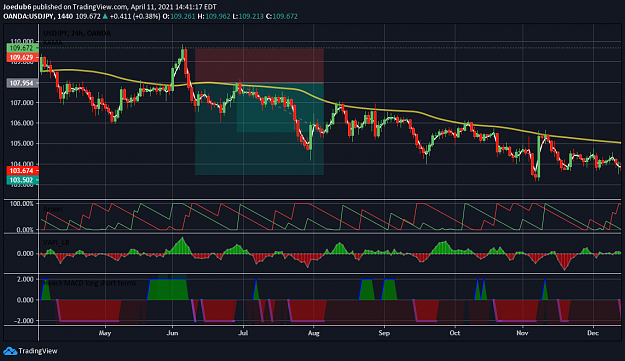Image resolution: width=625 pixels, height=361 pixels.
Task: Select the MACD long short terms label
Action: point(90,283)
